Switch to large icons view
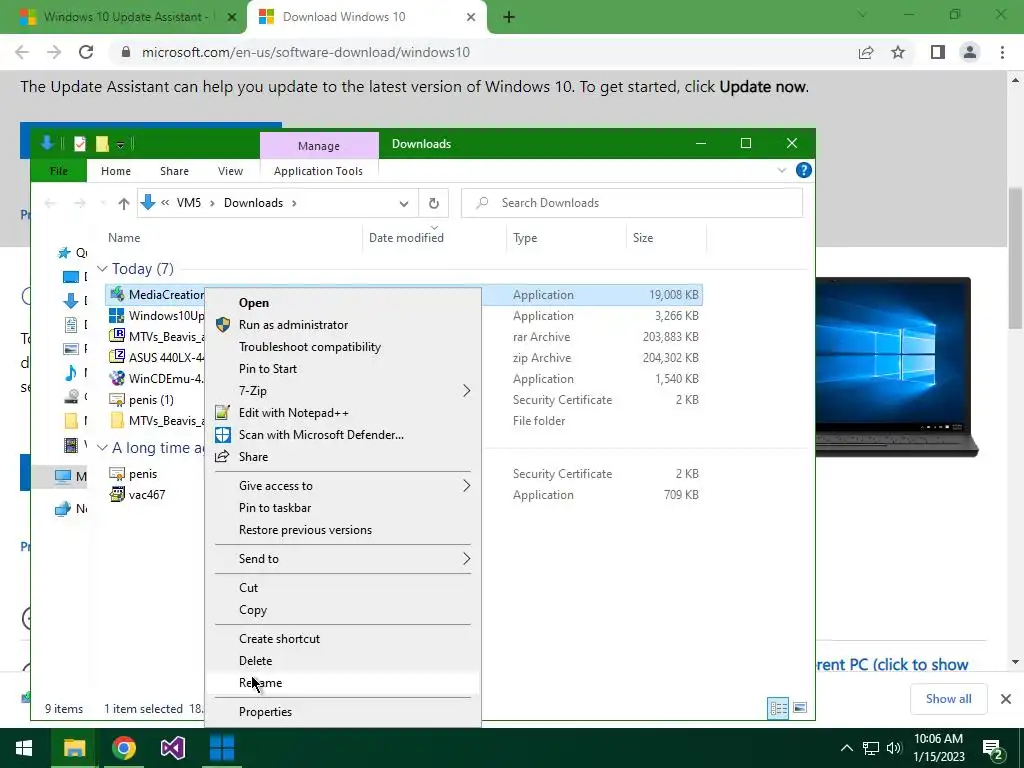This screenshot has width=1024, height=768. pyautogui.click(x=800, y=709)
